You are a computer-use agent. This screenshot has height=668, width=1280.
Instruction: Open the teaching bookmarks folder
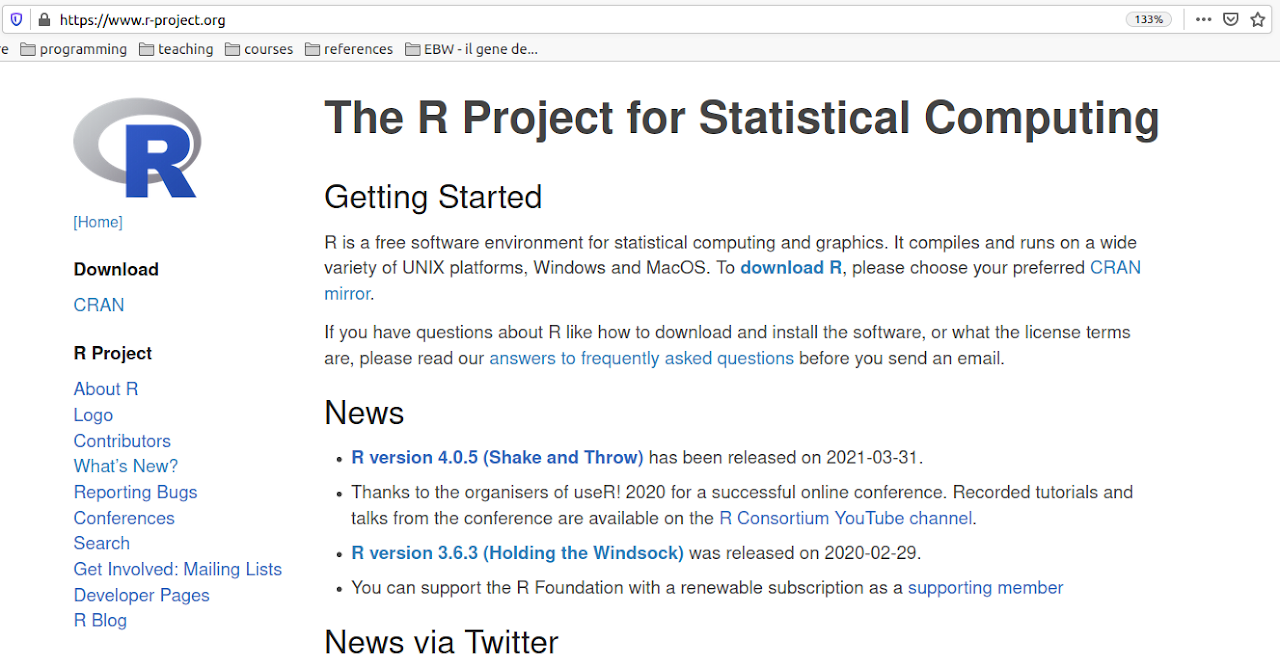(186, 48)
